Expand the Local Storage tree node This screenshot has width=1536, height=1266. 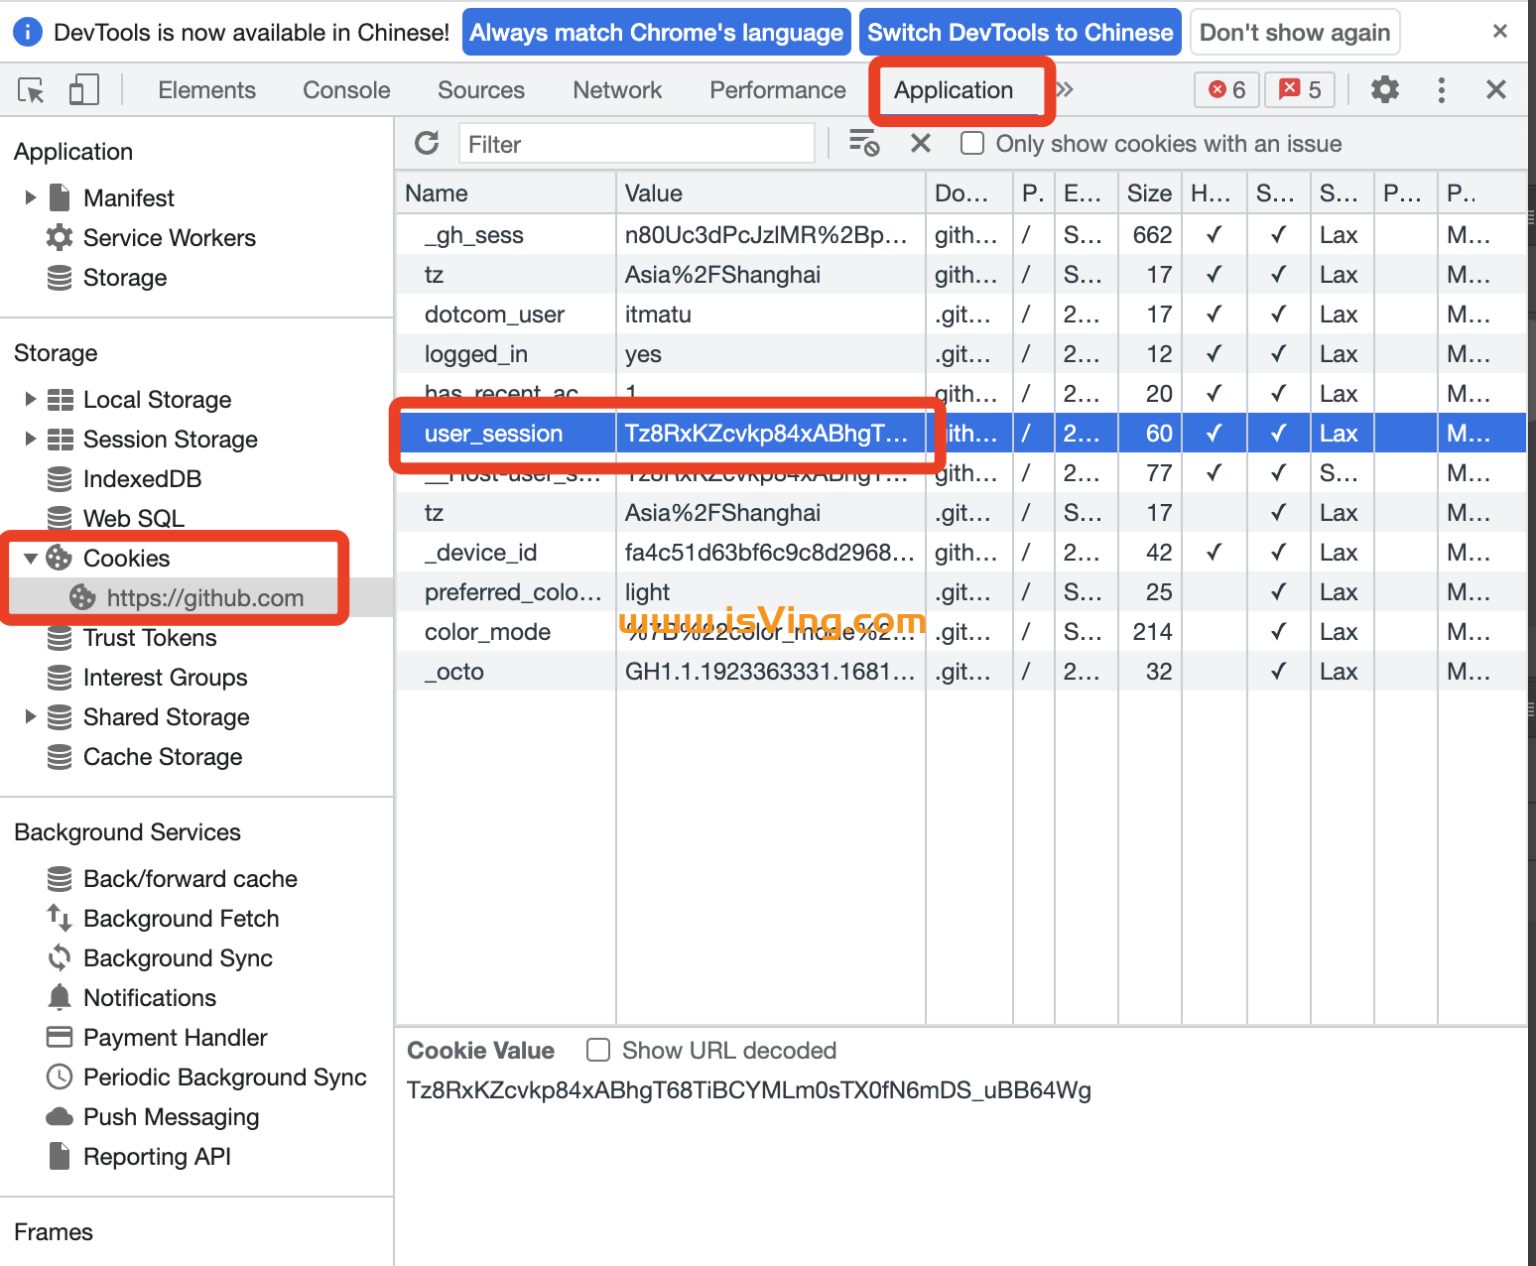(30, 400)
